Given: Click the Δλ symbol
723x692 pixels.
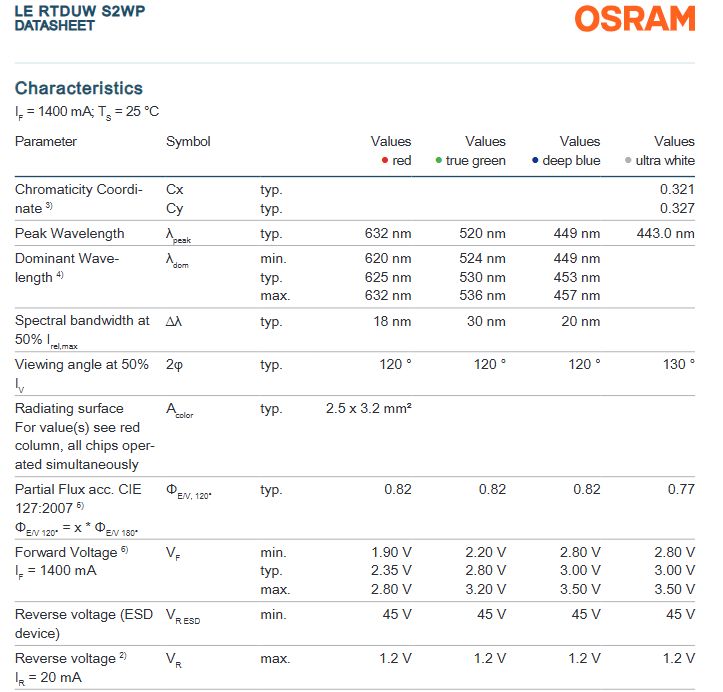Looking at the screenshot, I should click(x=174, y=321).
